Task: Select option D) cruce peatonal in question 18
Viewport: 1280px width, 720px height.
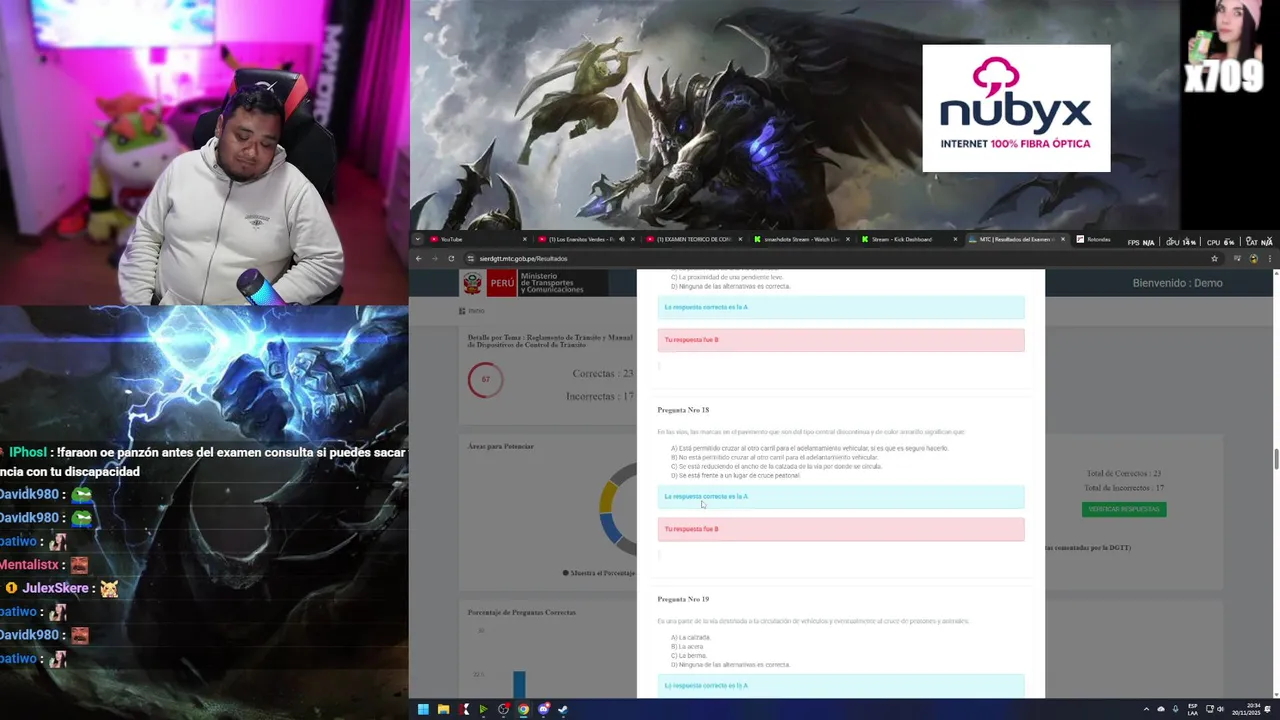Action: (735, 475)
